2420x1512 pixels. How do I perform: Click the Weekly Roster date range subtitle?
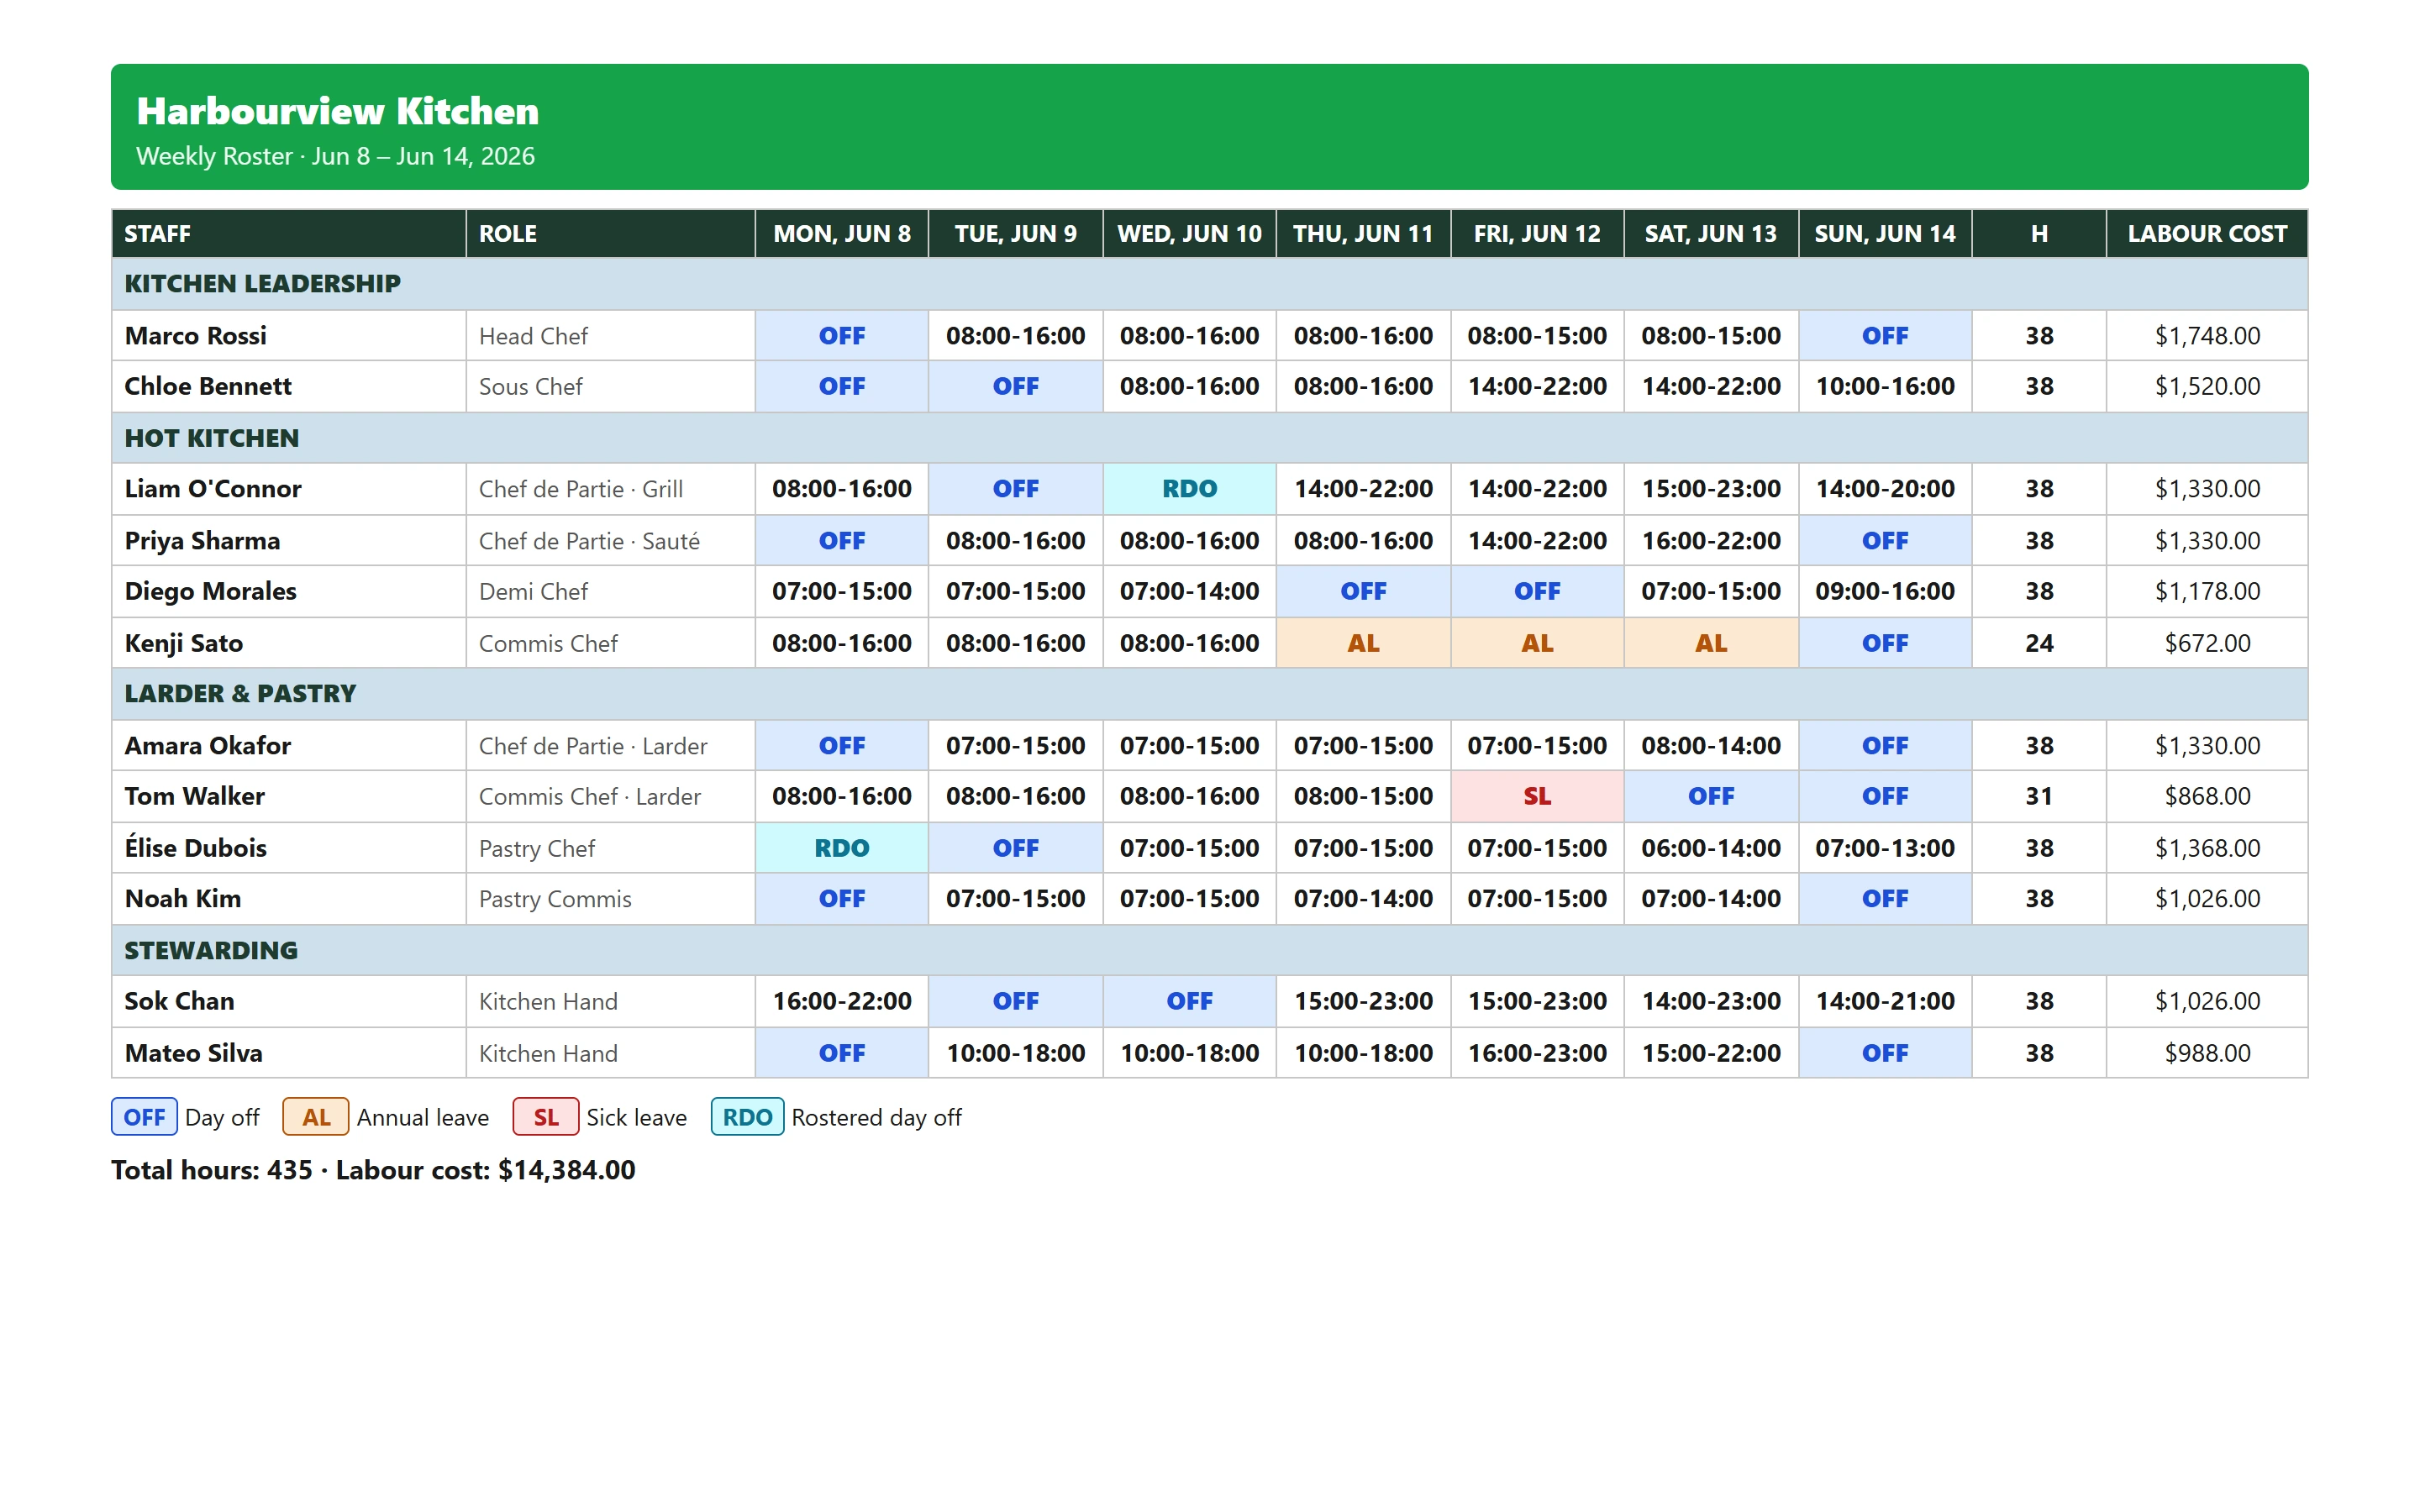pos(335,156)
